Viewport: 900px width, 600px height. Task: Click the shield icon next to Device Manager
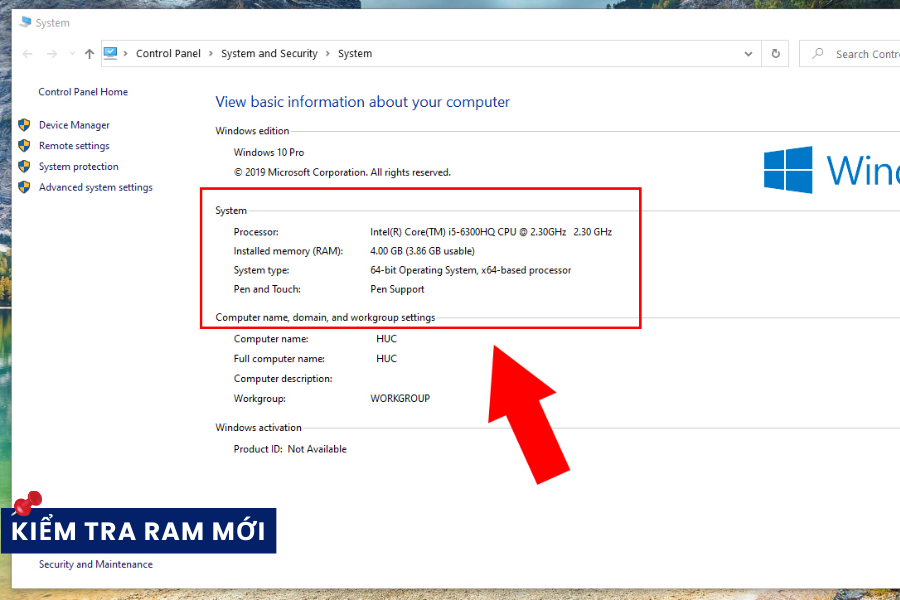pyautogui.click(x=23, y=124)
